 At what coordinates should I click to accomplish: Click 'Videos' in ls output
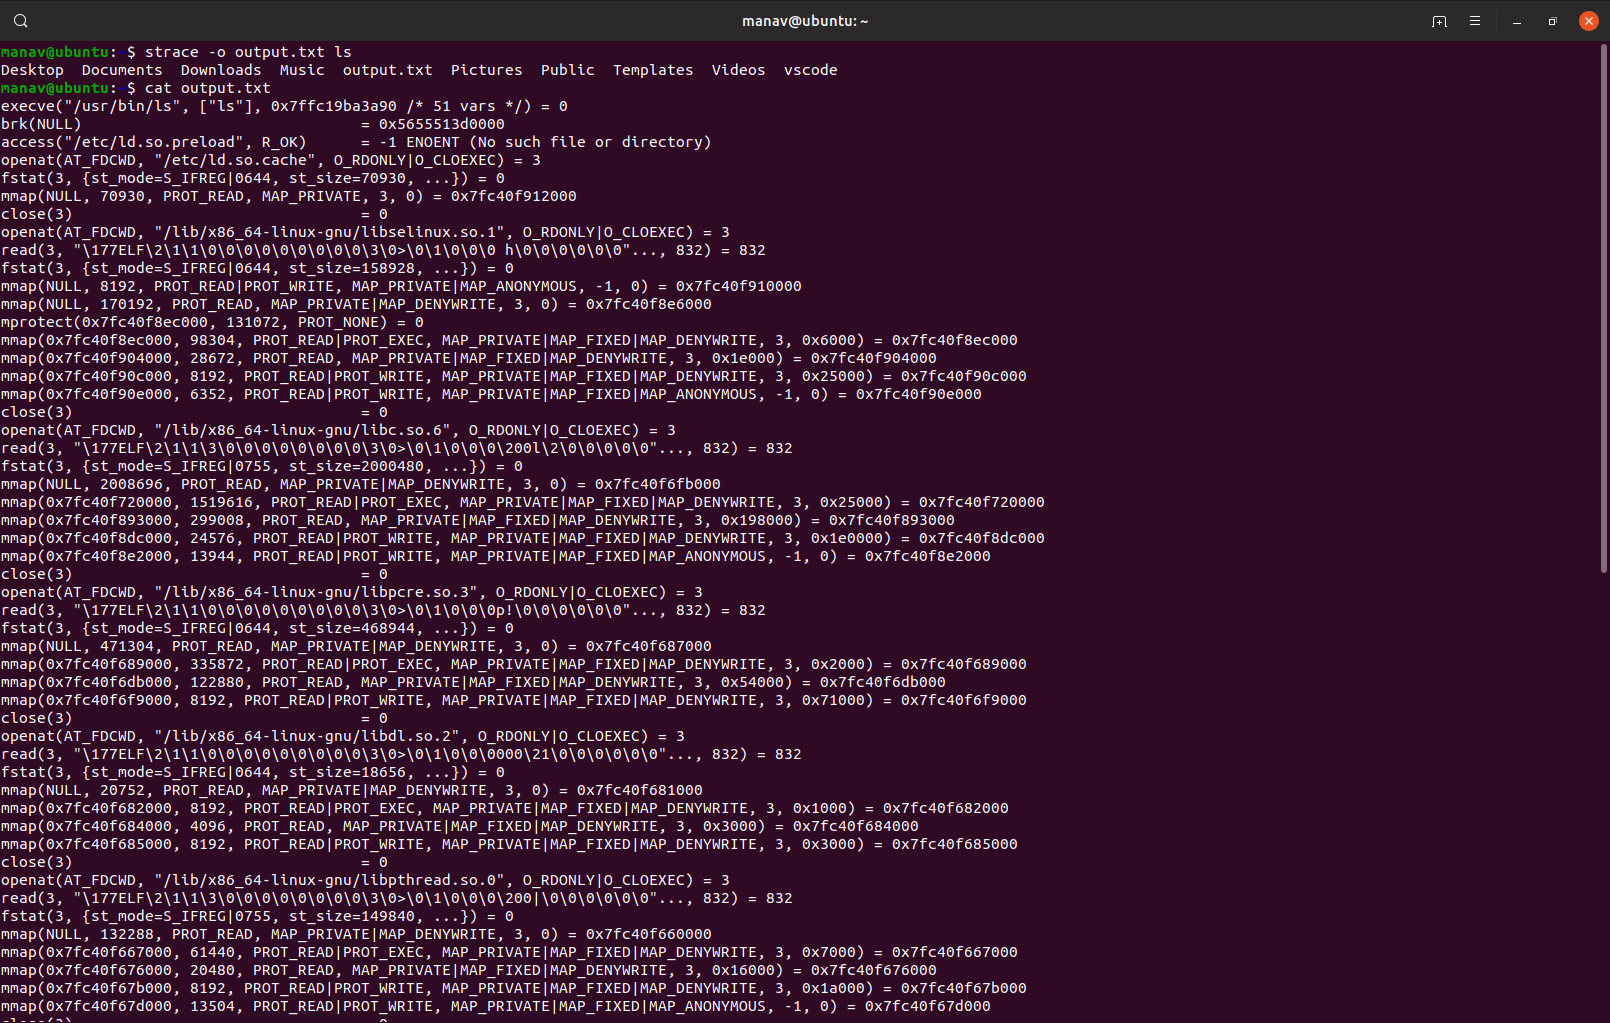(739, 70)
